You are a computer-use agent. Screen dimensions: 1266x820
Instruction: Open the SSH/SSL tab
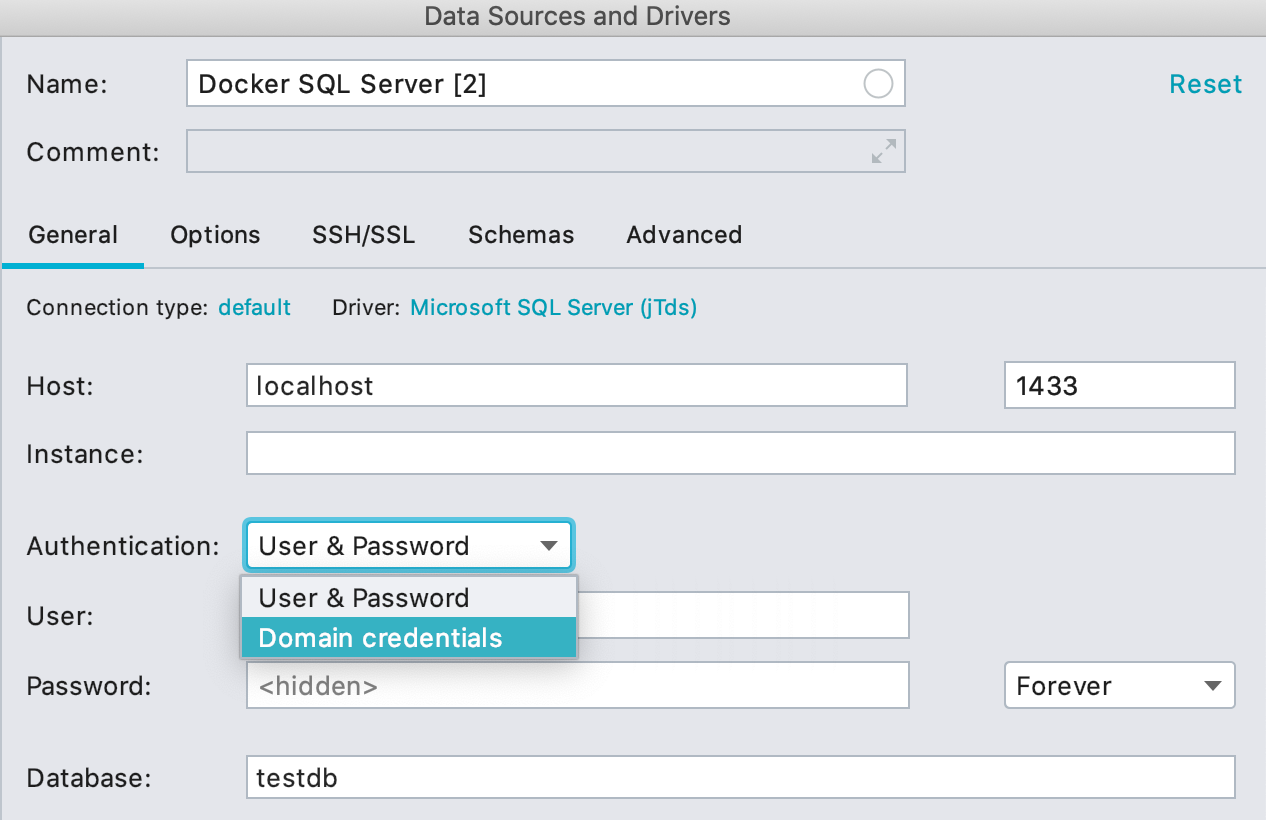(x=364, y=235)
